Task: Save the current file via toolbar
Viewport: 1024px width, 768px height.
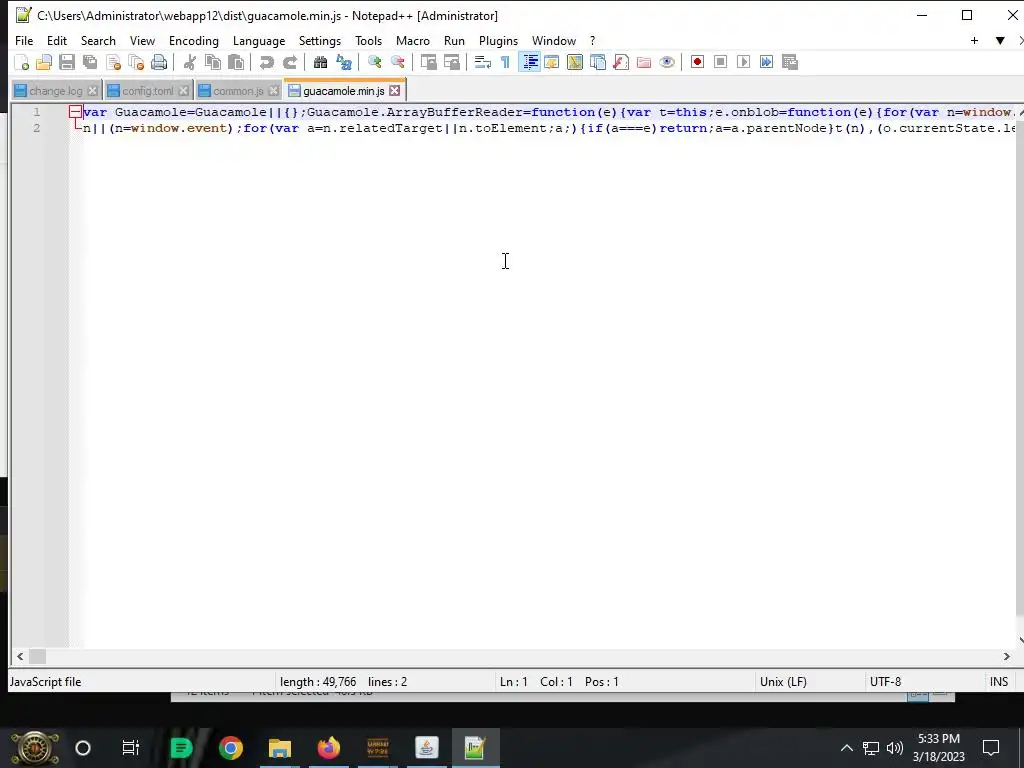Action: 67,62
